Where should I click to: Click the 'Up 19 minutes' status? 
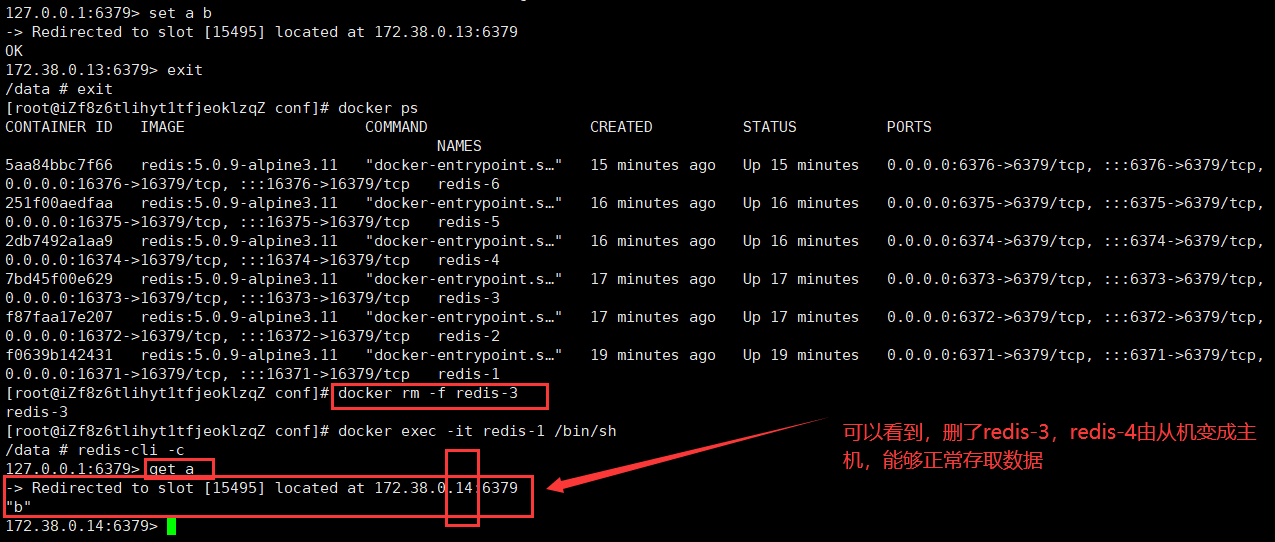tap(801, 355)
